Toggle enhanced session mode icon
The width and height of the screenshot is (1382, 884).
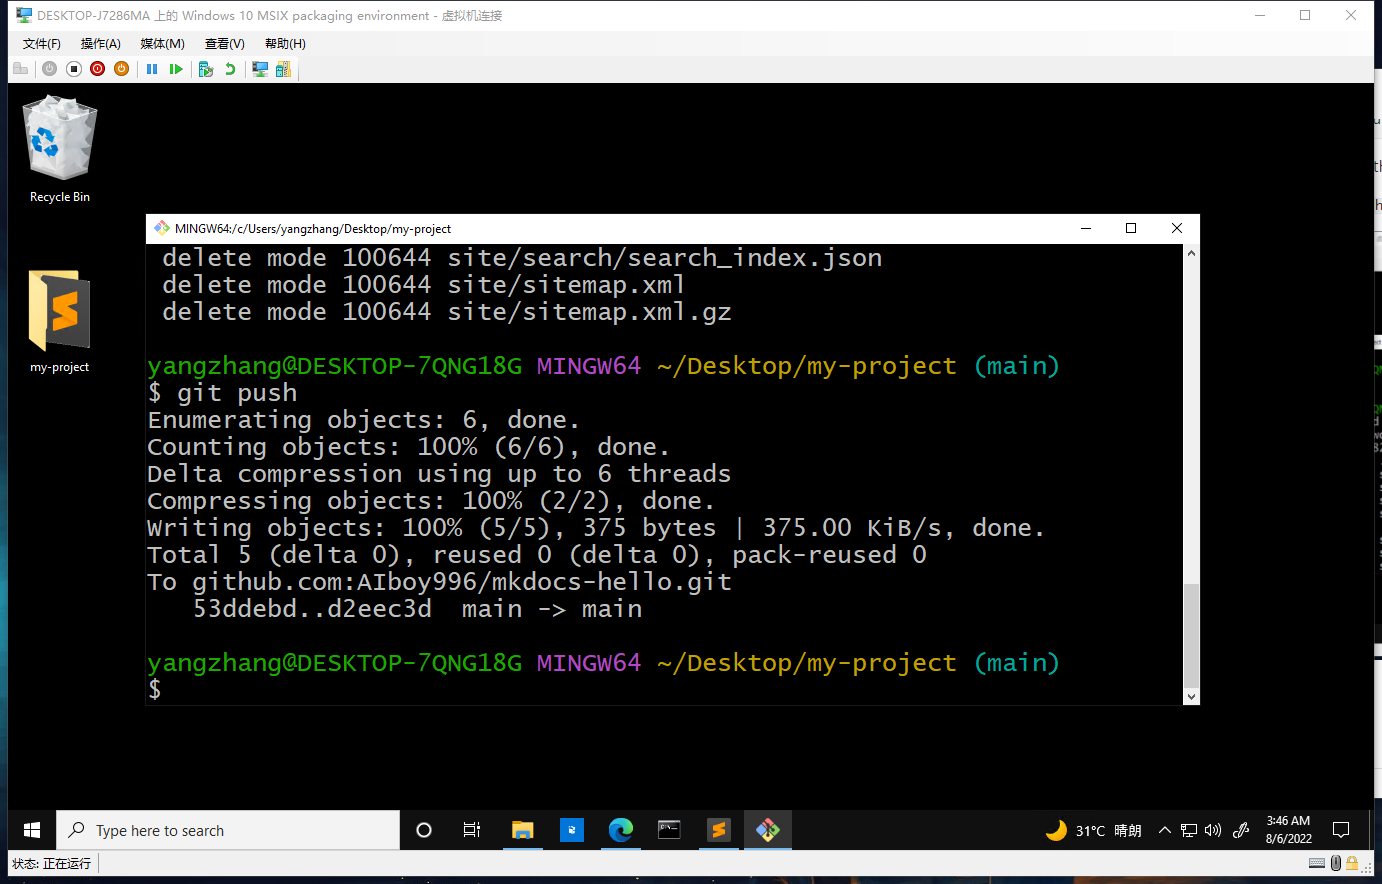click(260, 69)
